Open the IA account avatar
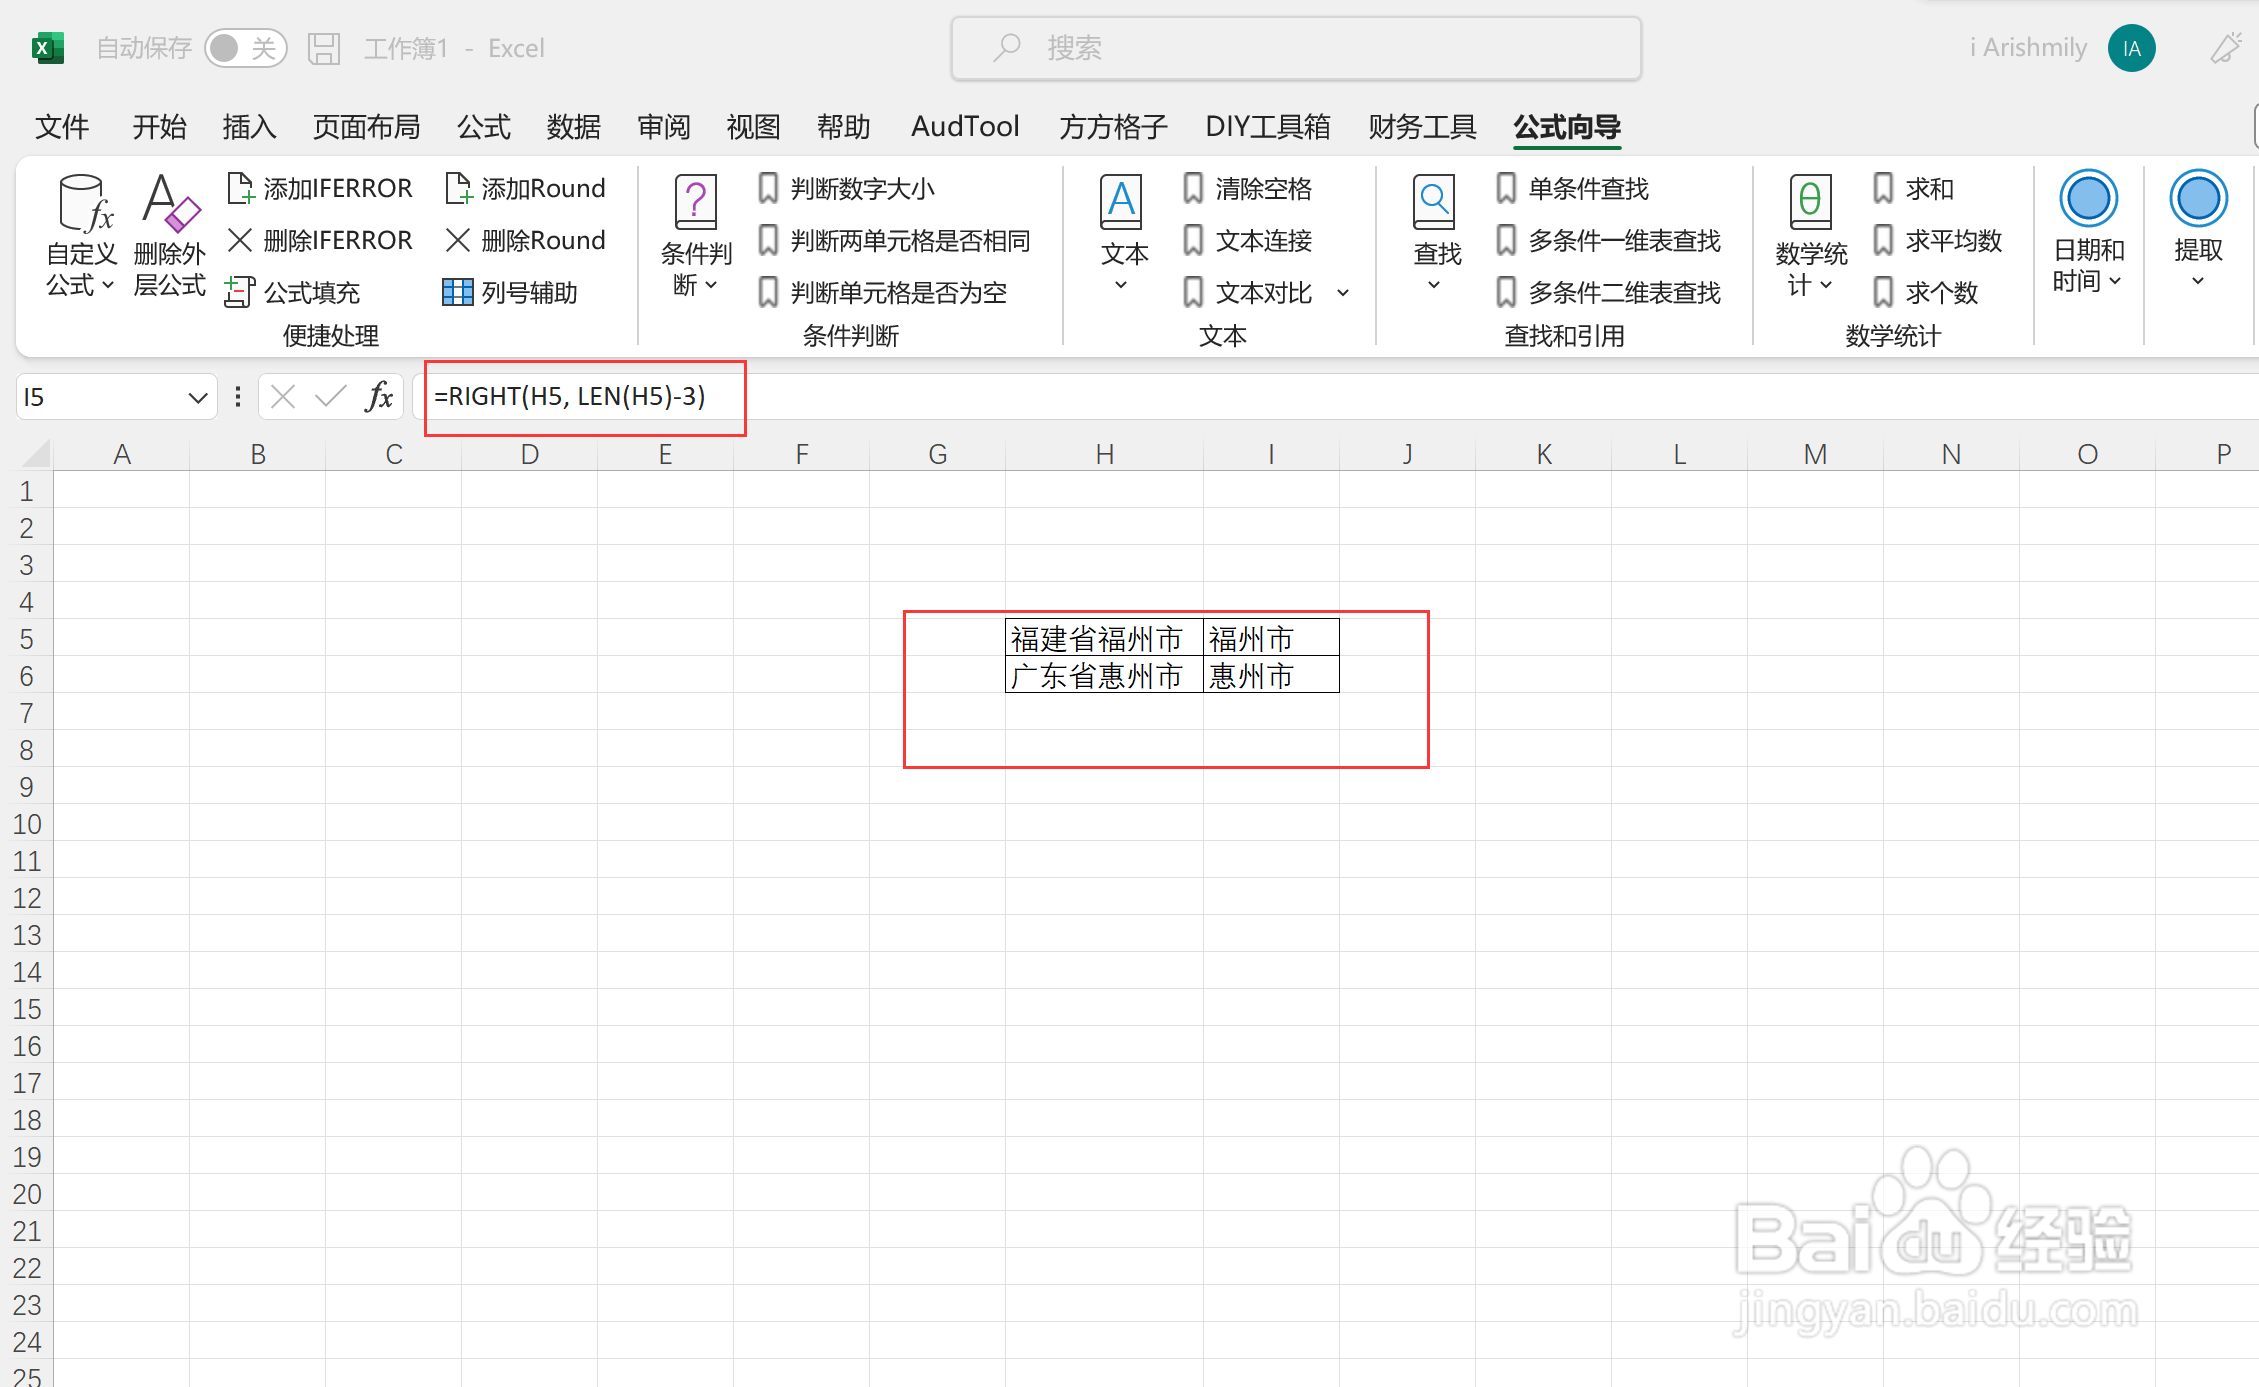This screenshot has height=1387, width=2259. [x=2131, y=48]
